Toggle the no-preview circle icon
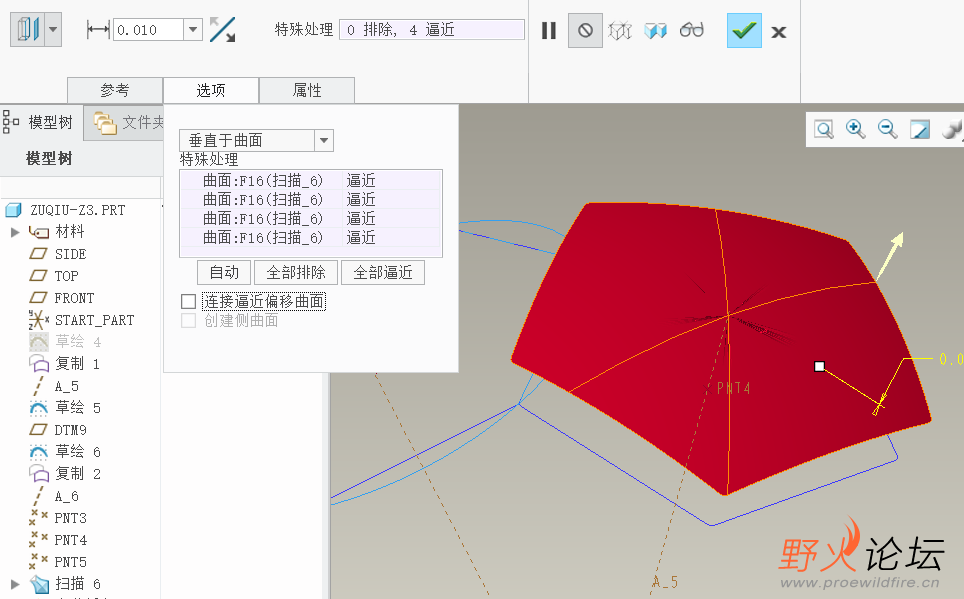 [585, 30]
